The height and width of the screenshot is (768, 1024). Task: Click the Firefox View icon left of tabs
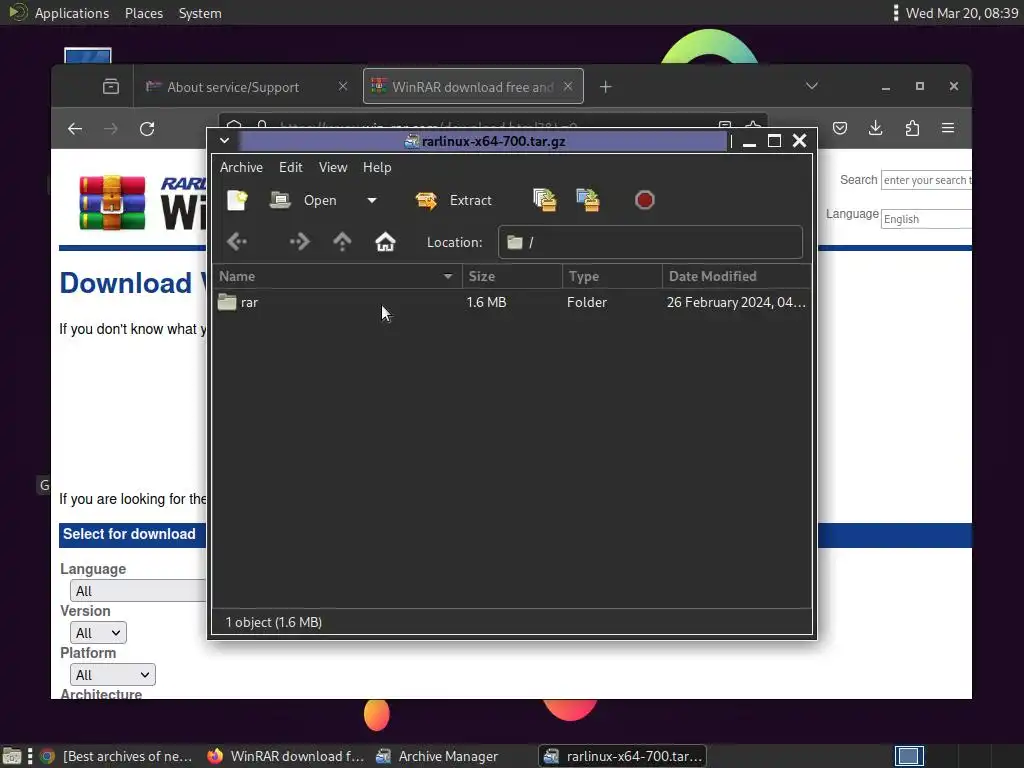pyautogui.click(x=111, y=86)
